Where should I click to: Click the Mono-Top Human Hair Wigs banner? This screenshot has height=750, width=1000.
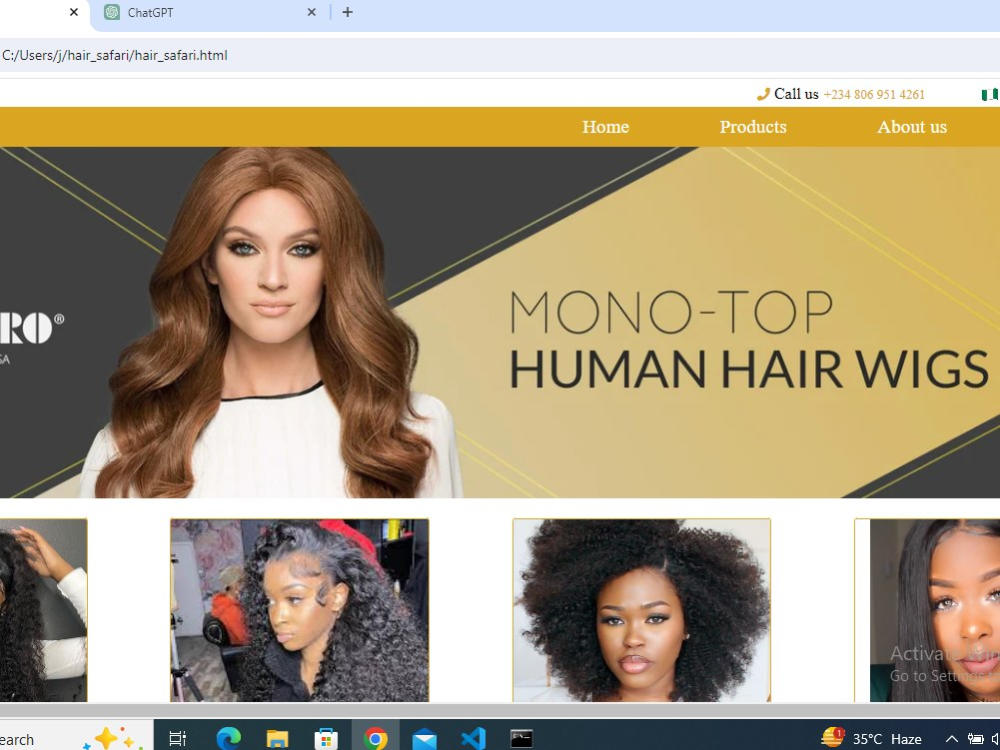[x=500, y=322]
